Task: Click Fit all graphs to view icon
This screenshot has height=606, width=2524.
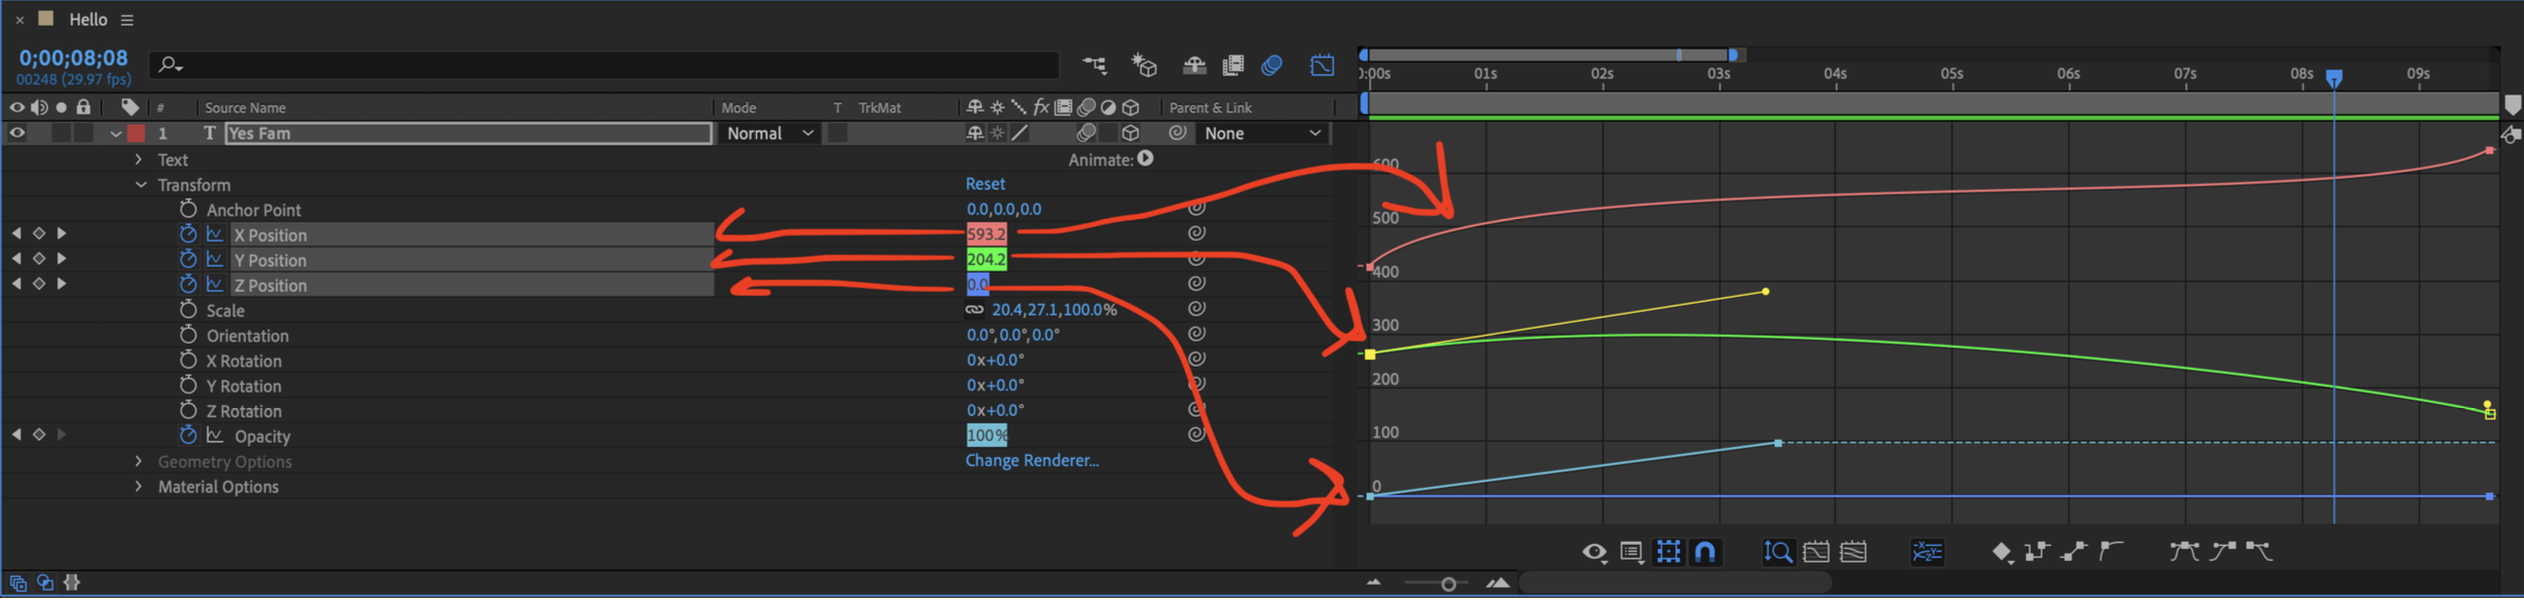Action: tap(1853, 552)
